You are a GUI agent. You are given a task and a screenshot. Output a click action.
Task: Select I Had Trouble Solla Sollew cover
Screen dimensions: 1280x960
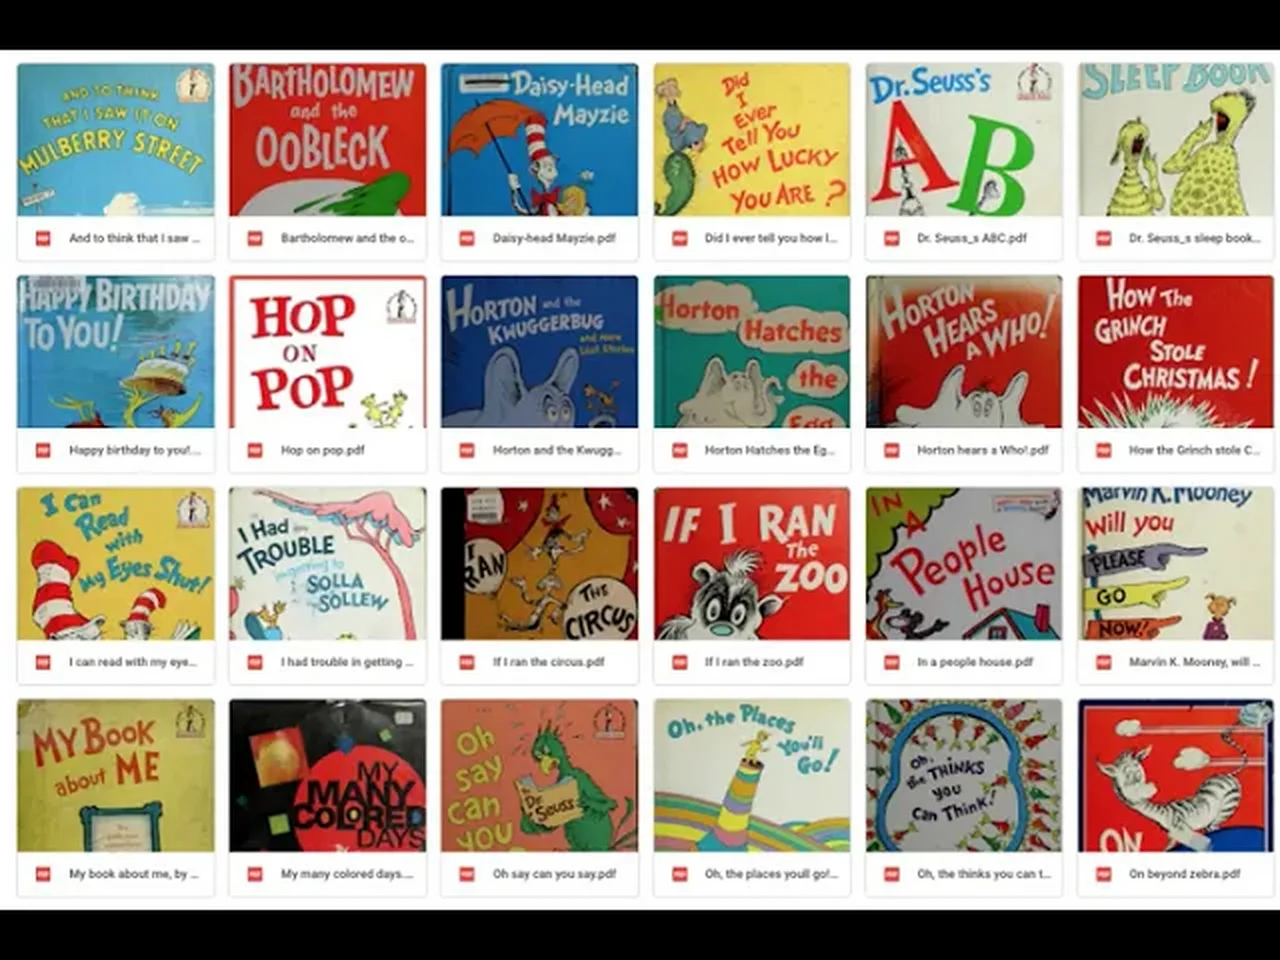pos(328,564)
